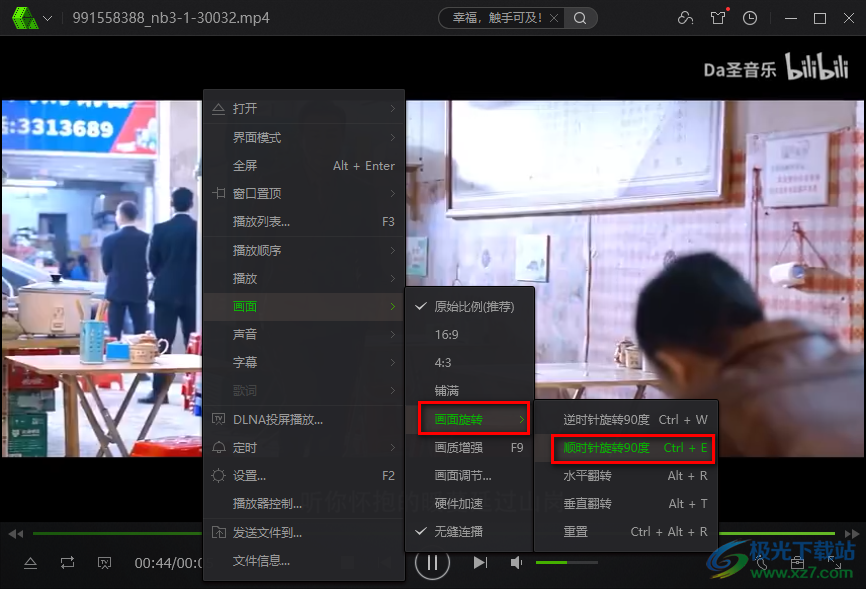This screenshot has width=866, height=589.
Task: Select 水平翻转 Alt+R
Action: (x=626, y=476)
